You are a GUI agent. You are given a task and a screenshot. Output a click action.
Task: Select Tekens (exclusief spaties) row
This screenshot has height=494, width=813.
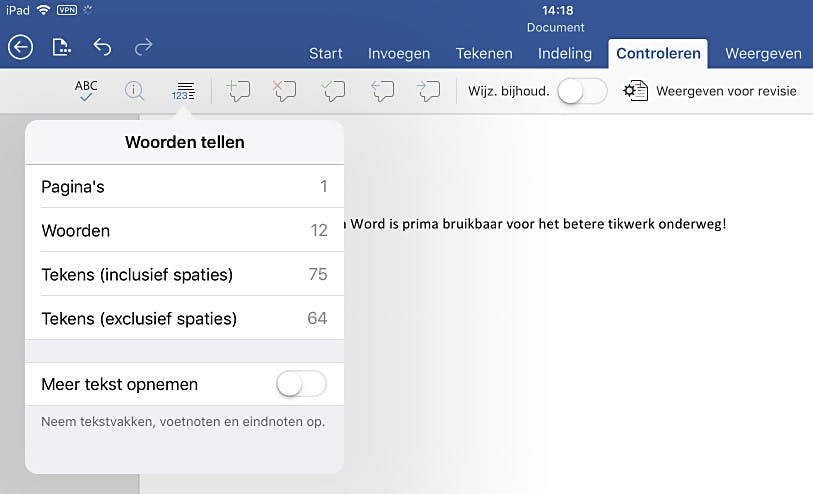pos(185,318)
